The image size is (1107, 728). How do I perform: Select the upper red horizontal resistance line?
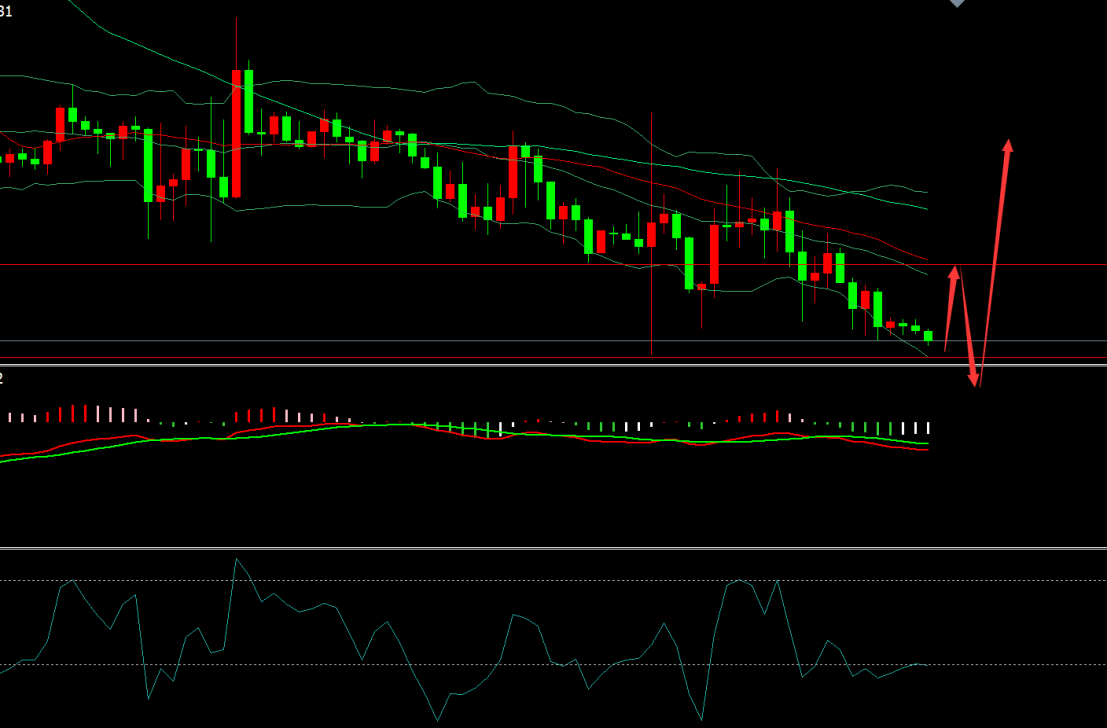click(554, 265)
